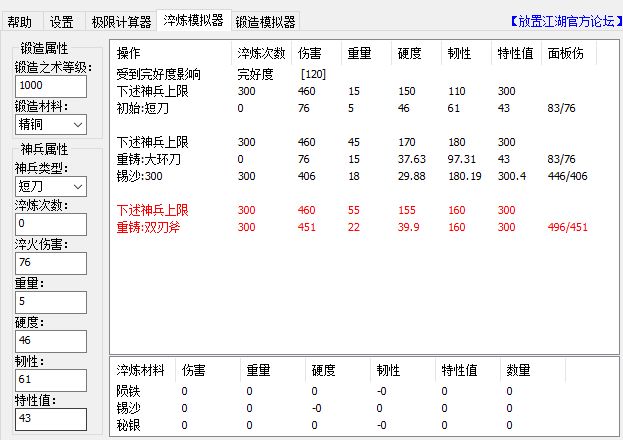
Task: Select the 锡沙 material row
Action: [339, 408]
